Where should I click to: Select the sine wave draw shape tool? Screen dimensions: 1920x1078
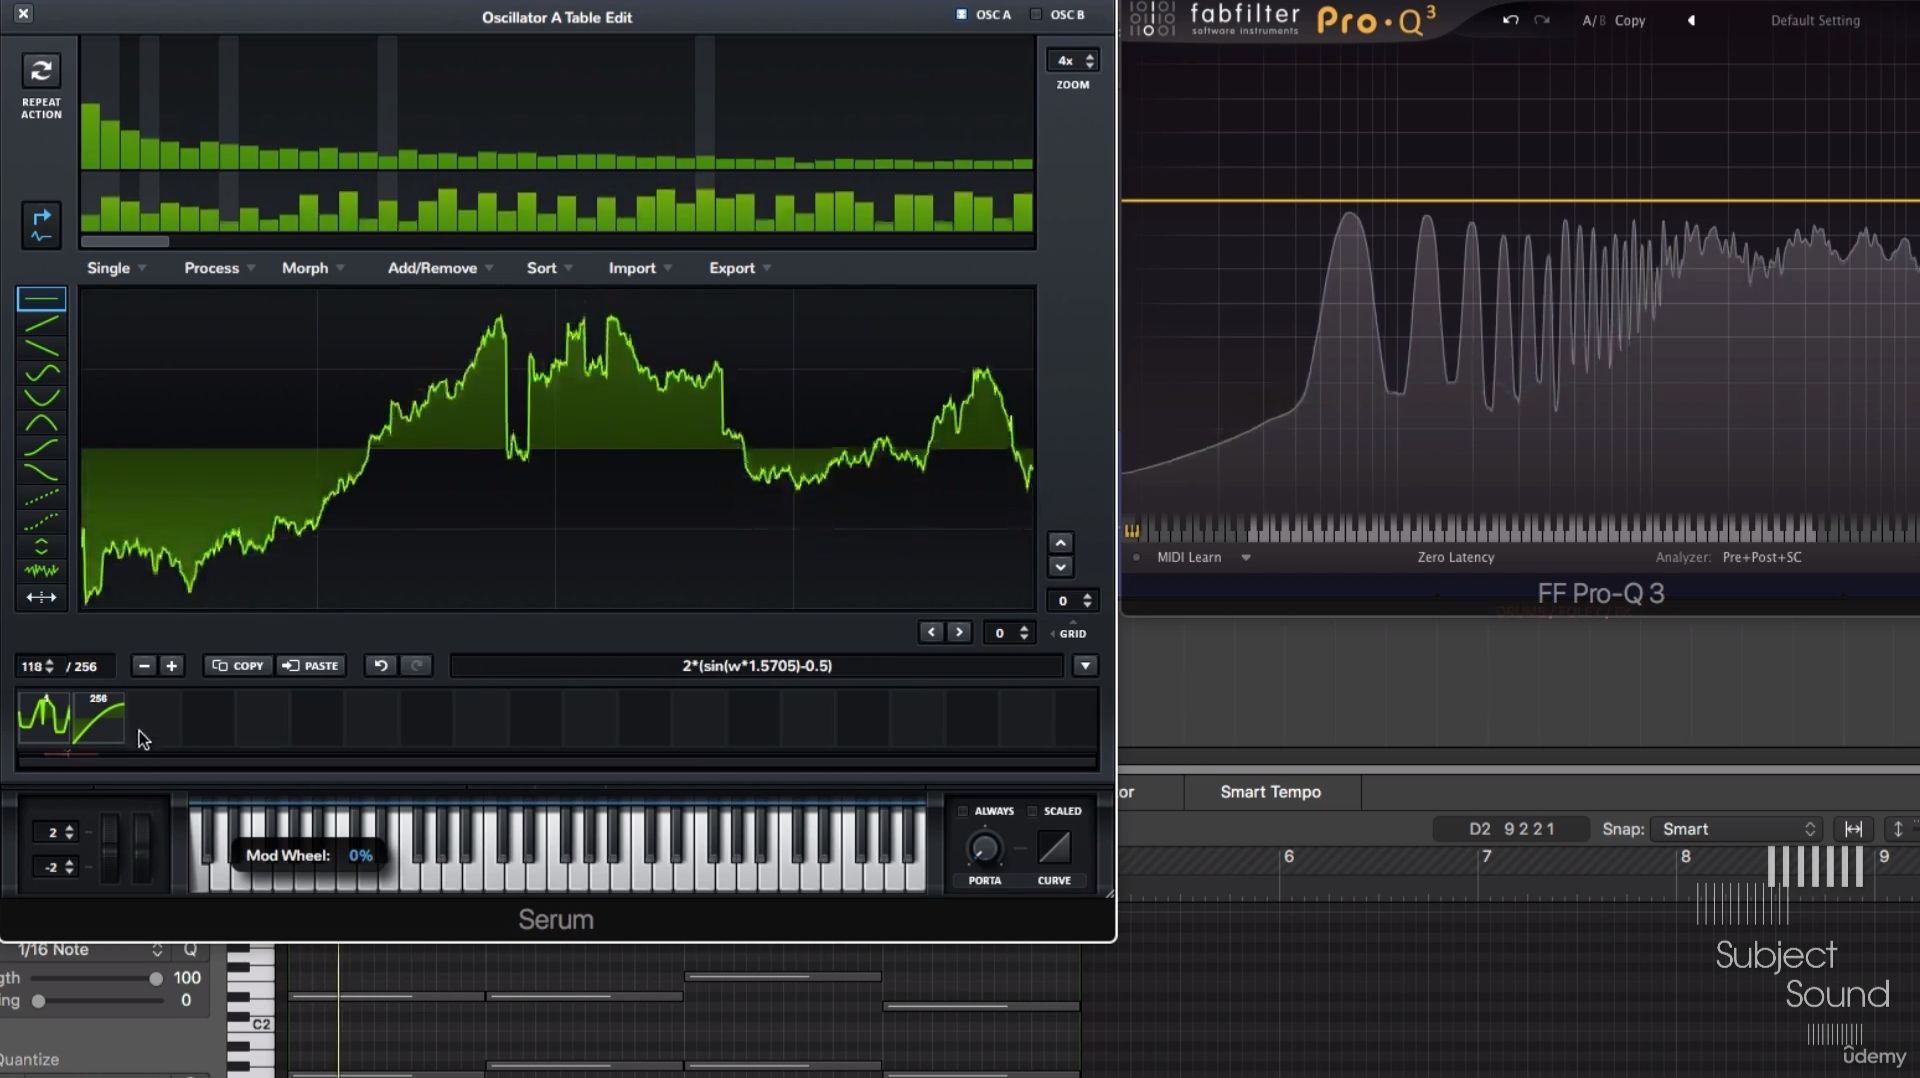point(41,373)
